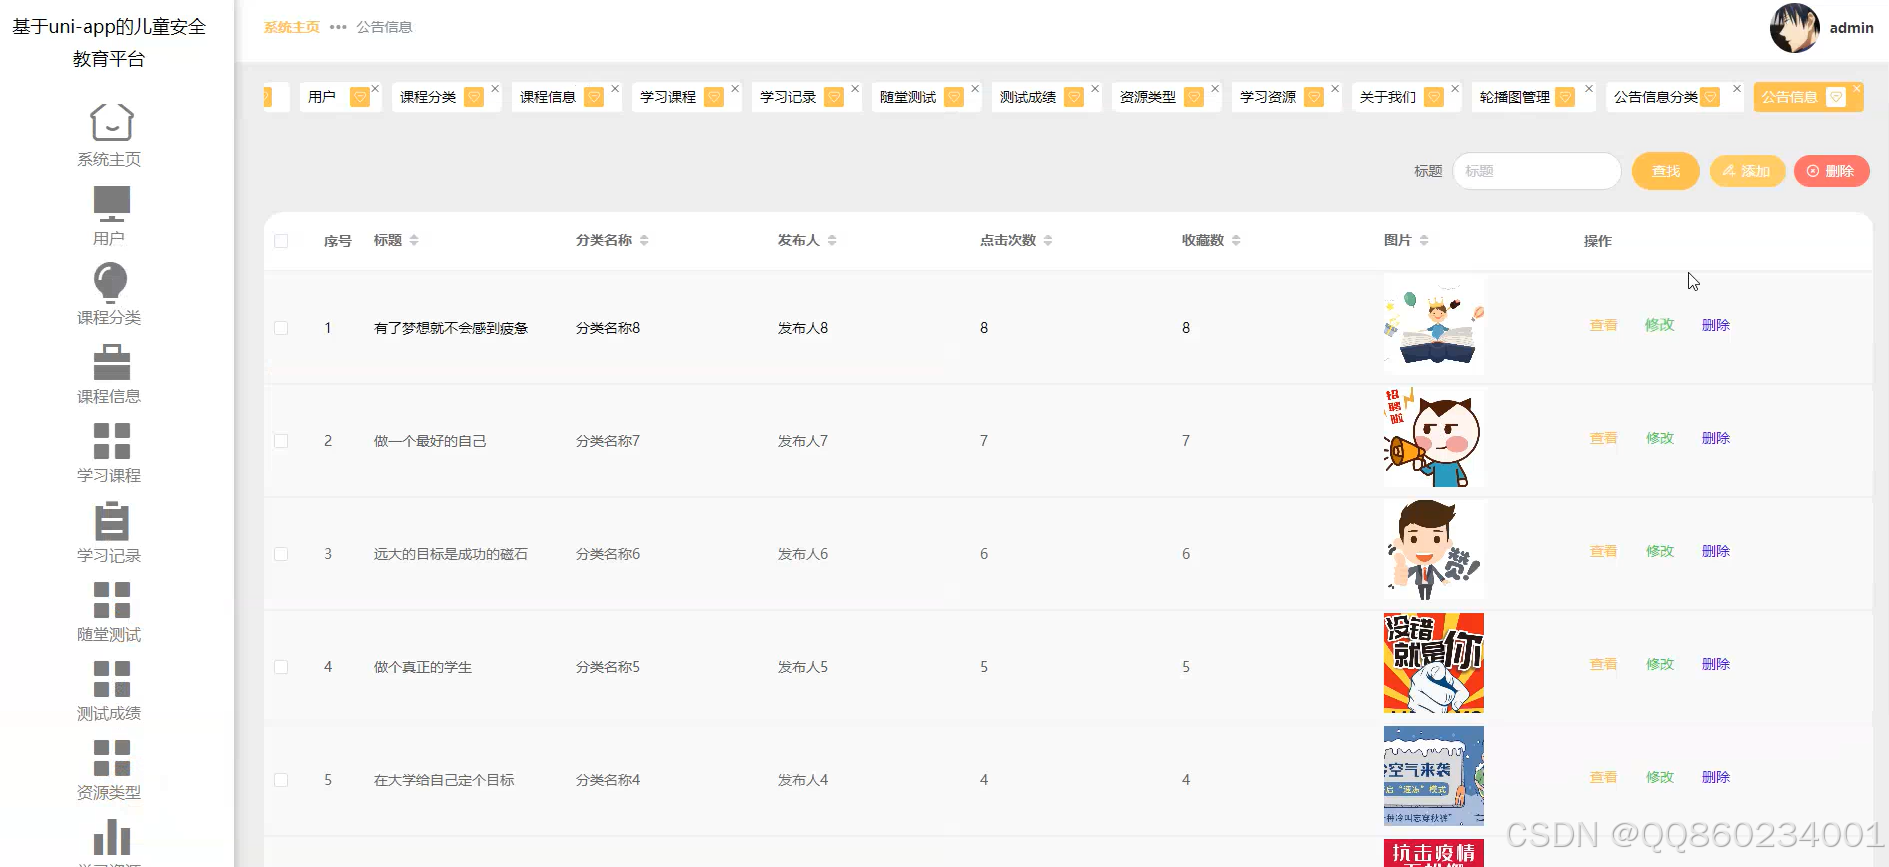
Task: Open 资源类型 grid icon in sidebar
Action: pyautogui.click(x=111, y=758)
